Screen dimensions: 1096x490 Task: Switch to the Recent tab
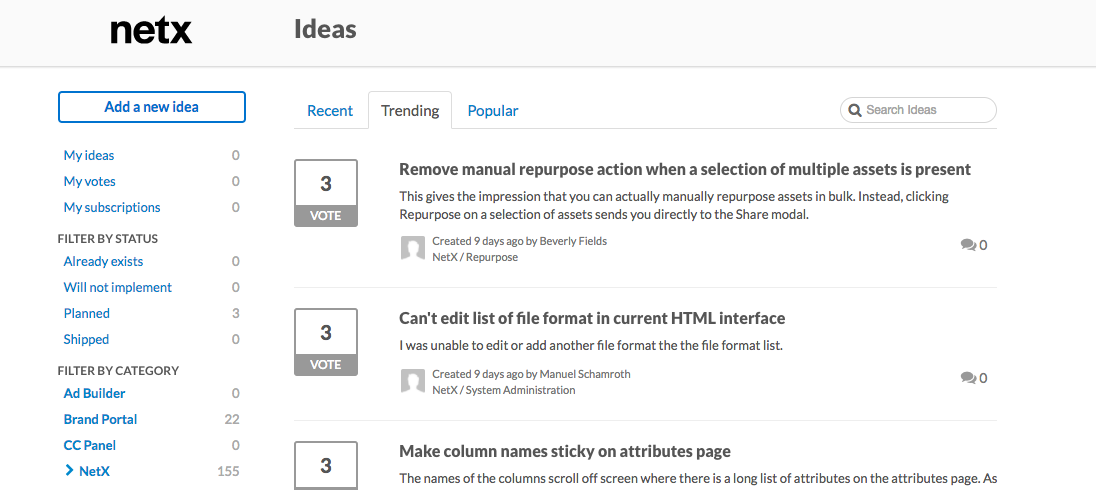click(330, 110)
